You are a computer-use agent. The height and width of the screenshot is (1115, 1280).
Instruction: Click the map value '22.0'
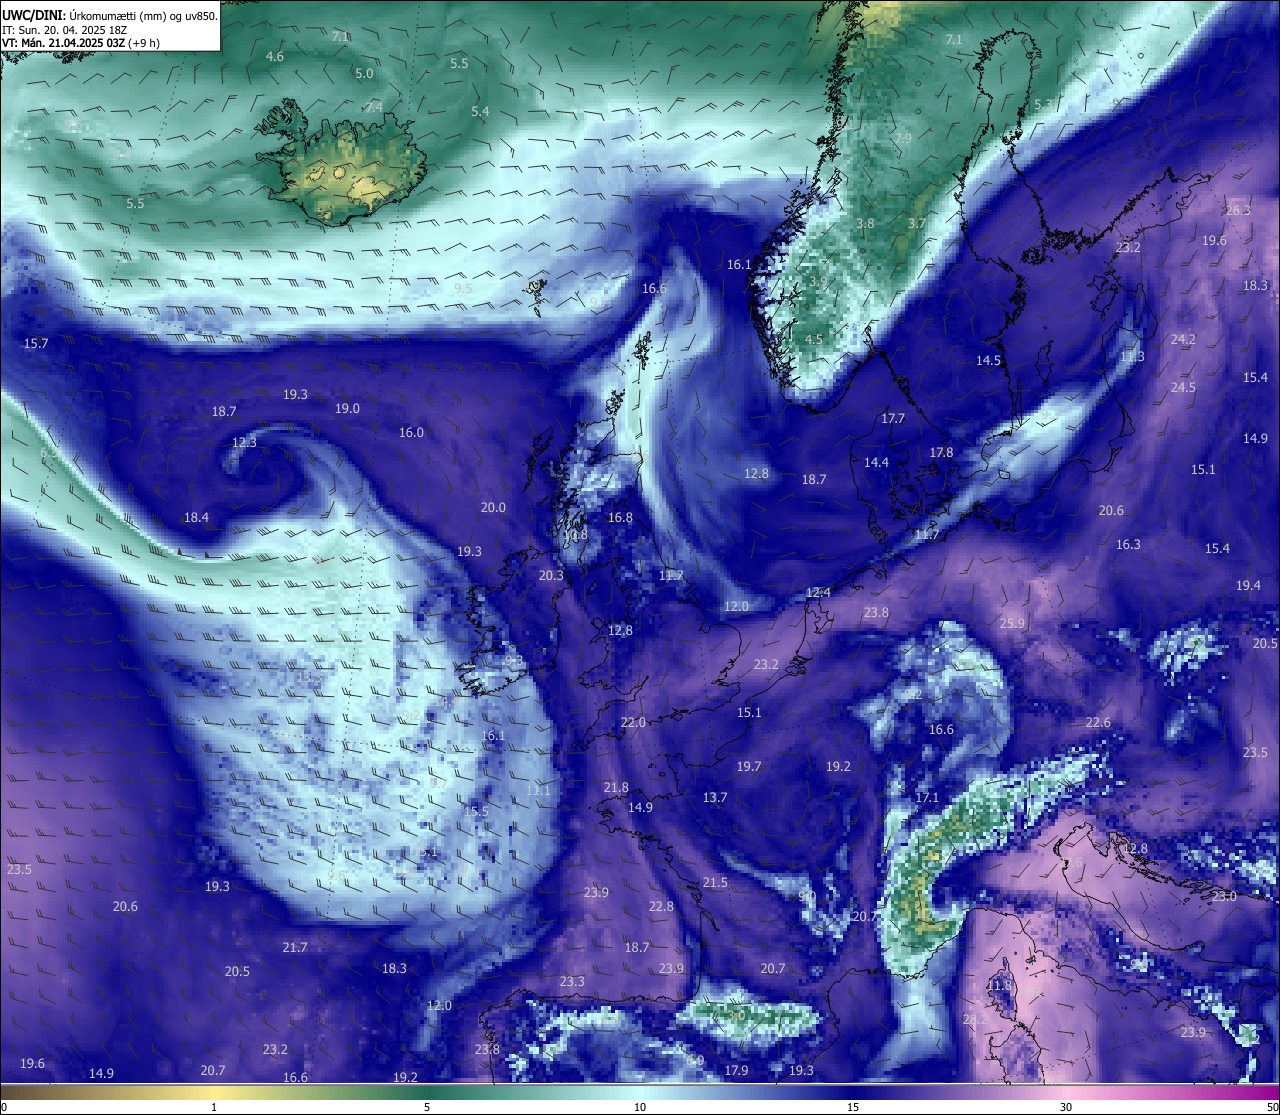point(633,723)
